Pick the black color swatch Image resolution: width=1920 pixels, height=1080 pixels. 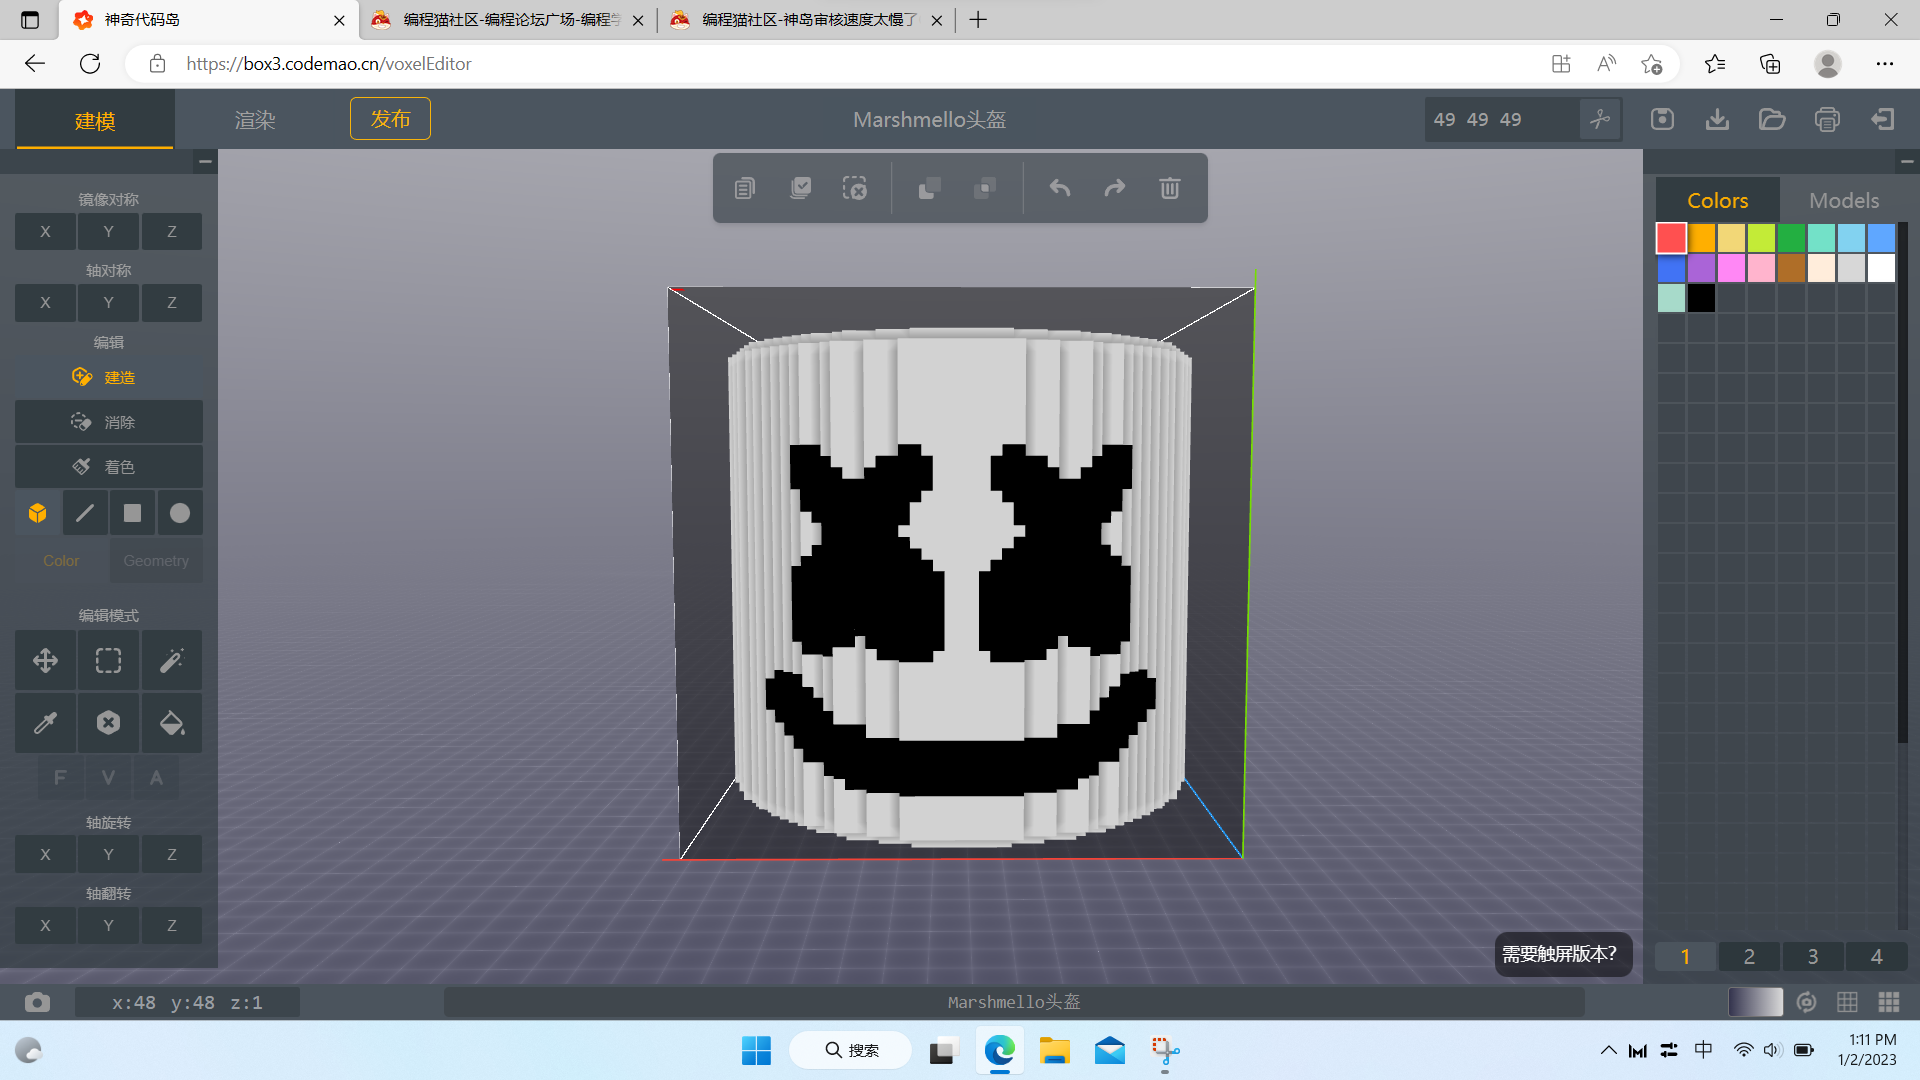[1701, 298]
